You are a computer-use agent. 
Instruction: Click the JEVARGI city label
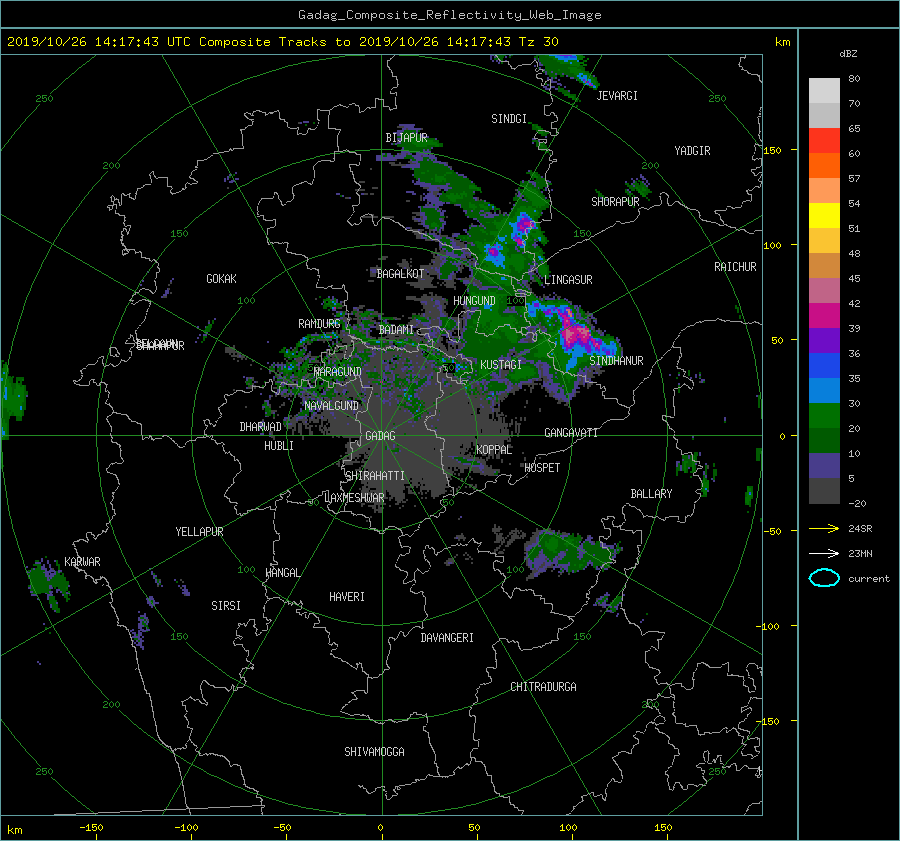617,96
